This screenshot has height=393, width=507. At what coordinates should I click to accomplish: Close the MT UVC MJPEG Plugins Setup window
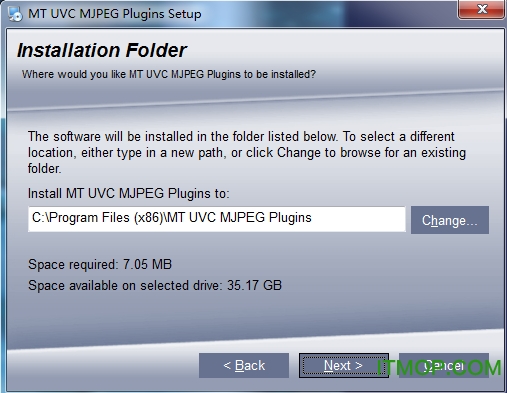click(481, 9)
